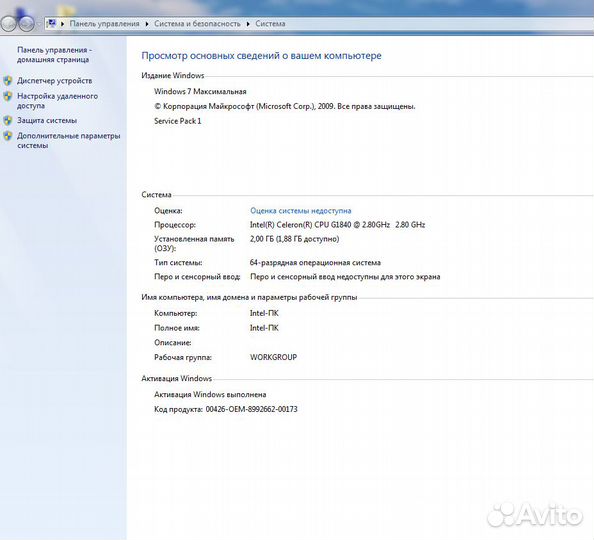
Task: Open Панель управления - домашняя страница link
Action: point(55,55)
